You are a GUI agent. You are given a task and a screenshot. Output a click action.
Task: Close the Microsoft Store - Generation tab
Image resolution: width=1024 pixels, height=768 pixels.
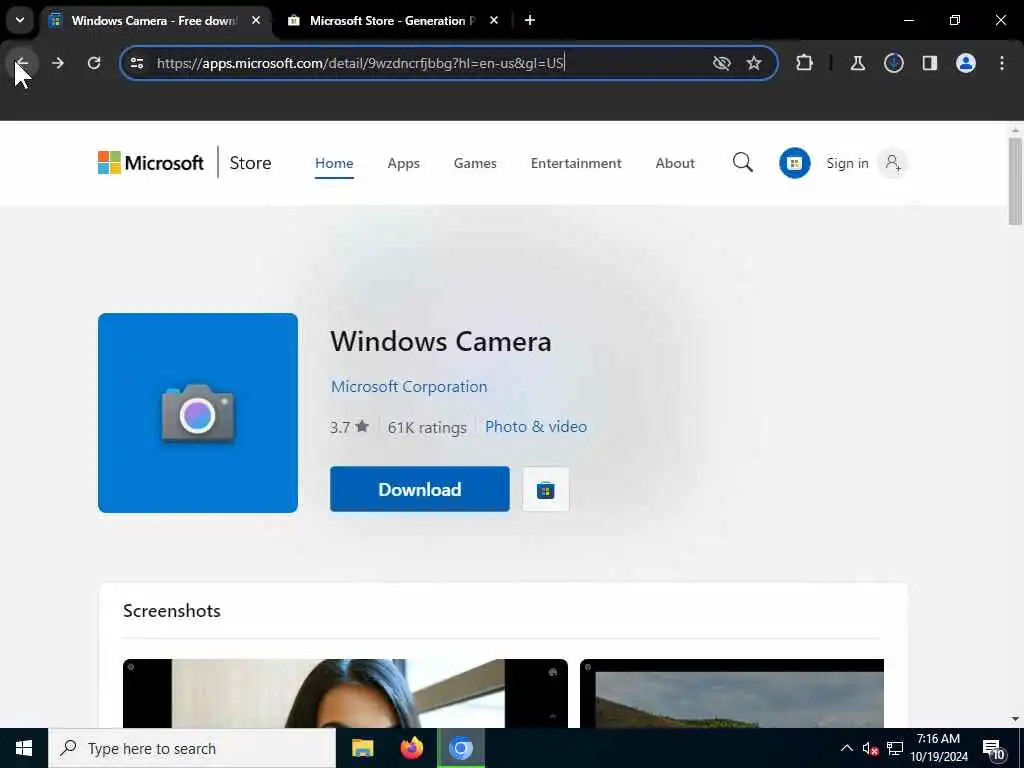[x=494, y=20]
